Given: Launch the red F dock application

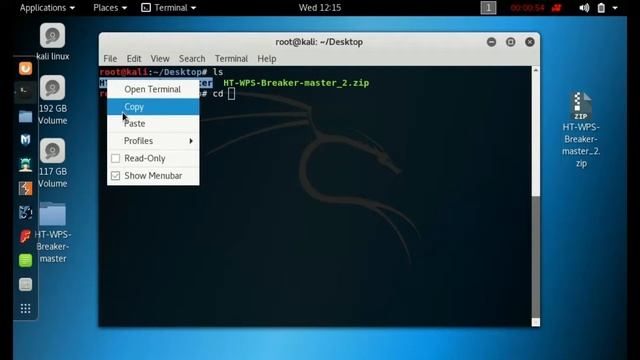Looking at the screenshot, I should [25, 236].
